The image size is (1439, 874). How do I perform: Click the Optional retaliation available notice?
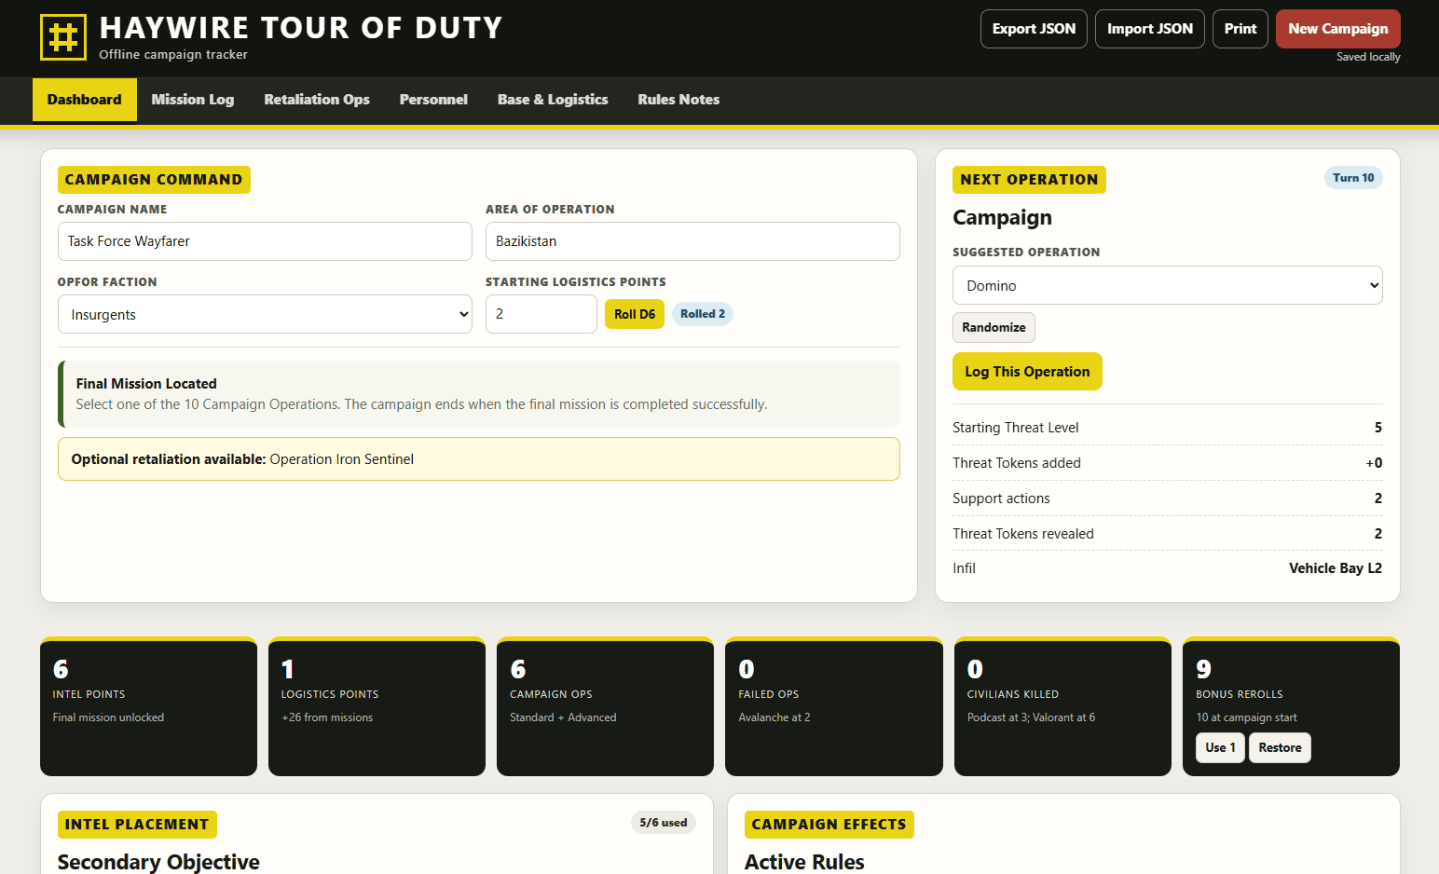point(479,459)
